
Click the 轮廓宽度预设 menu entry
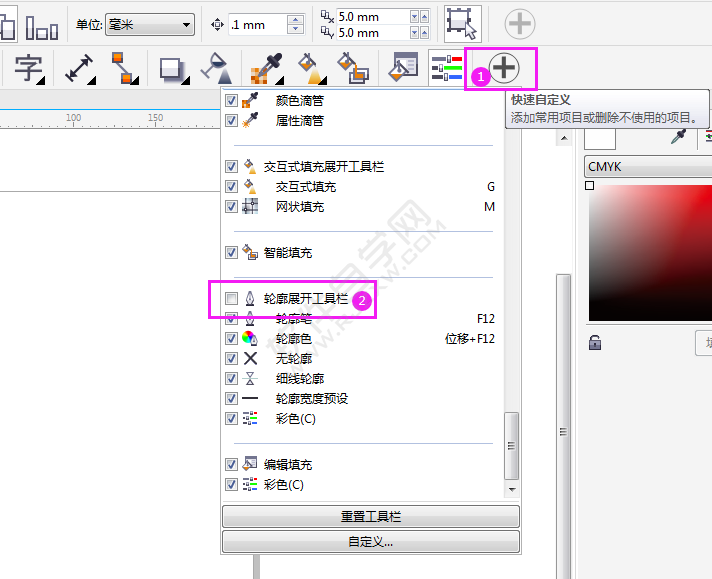pyautogui.click(x=361, y=398)
